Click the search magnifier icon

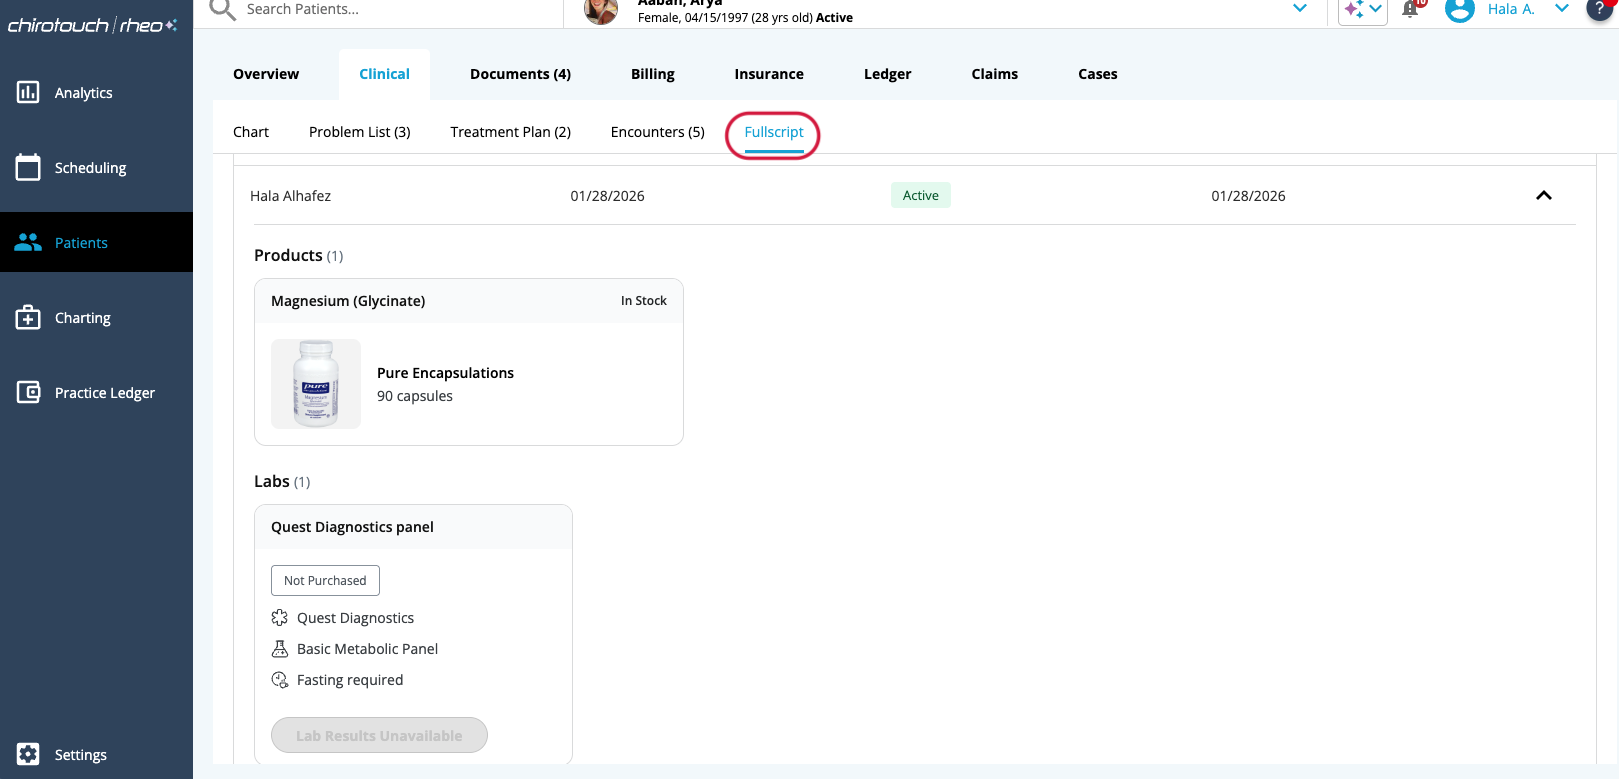[x=222, y=9]
